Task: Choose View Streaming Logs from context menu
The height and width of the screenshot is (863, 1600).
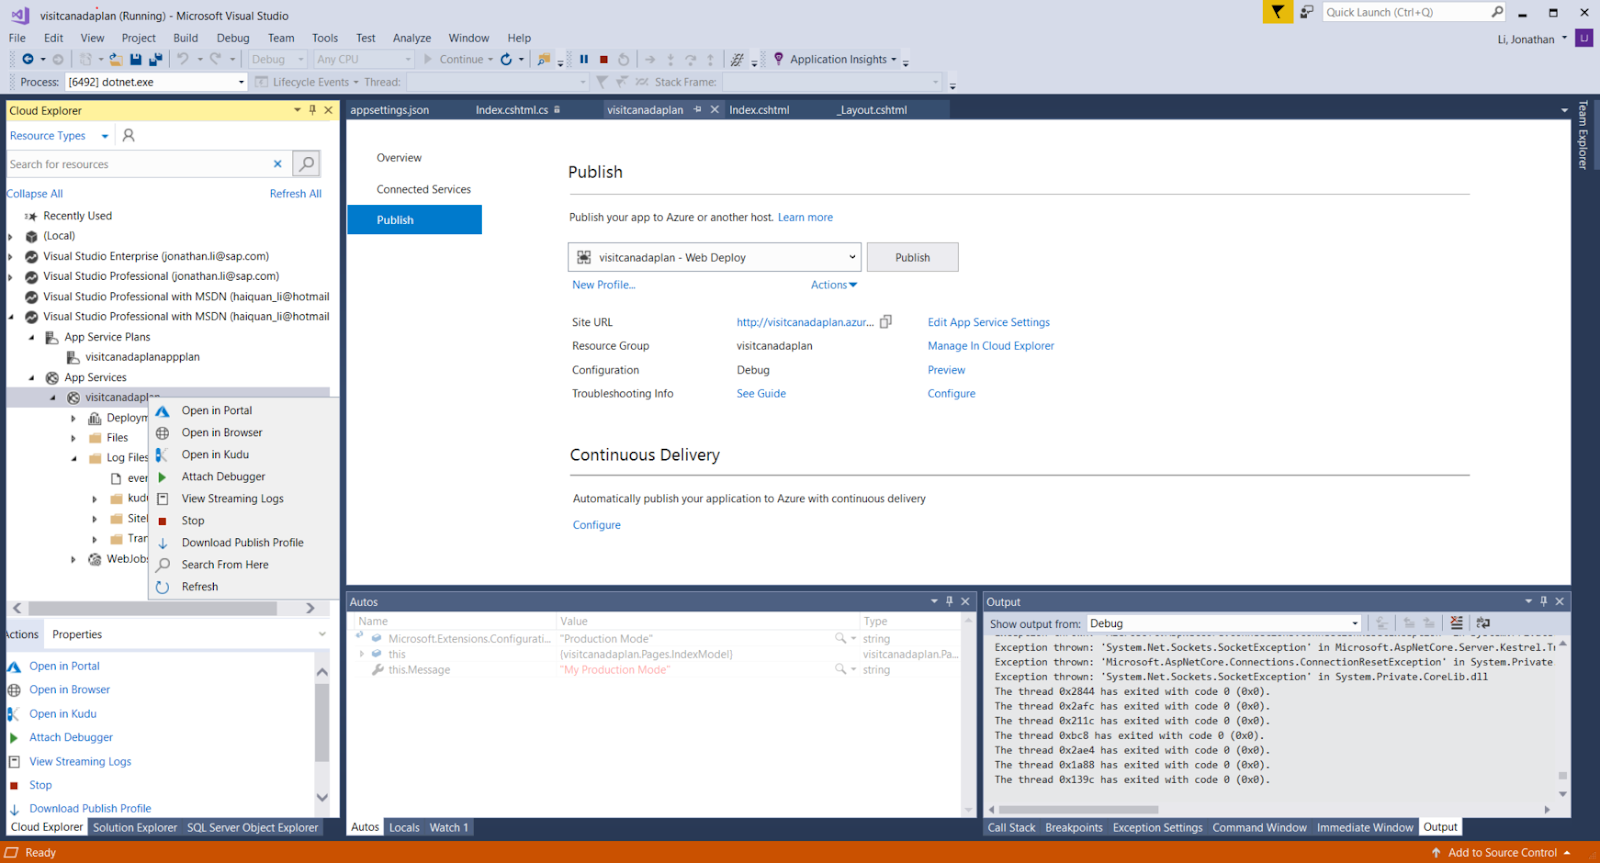Action: 233,499
